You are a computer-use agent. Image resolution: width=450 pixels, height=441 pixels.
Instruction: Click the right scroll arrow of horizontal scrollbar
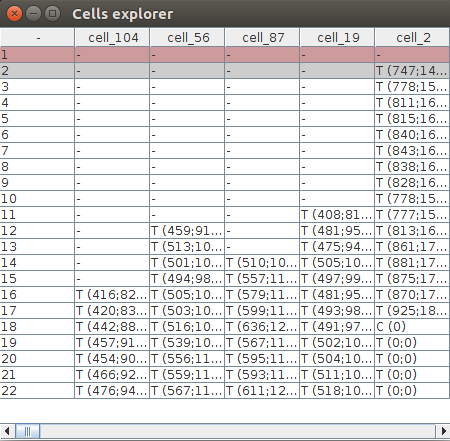[443, 431]
